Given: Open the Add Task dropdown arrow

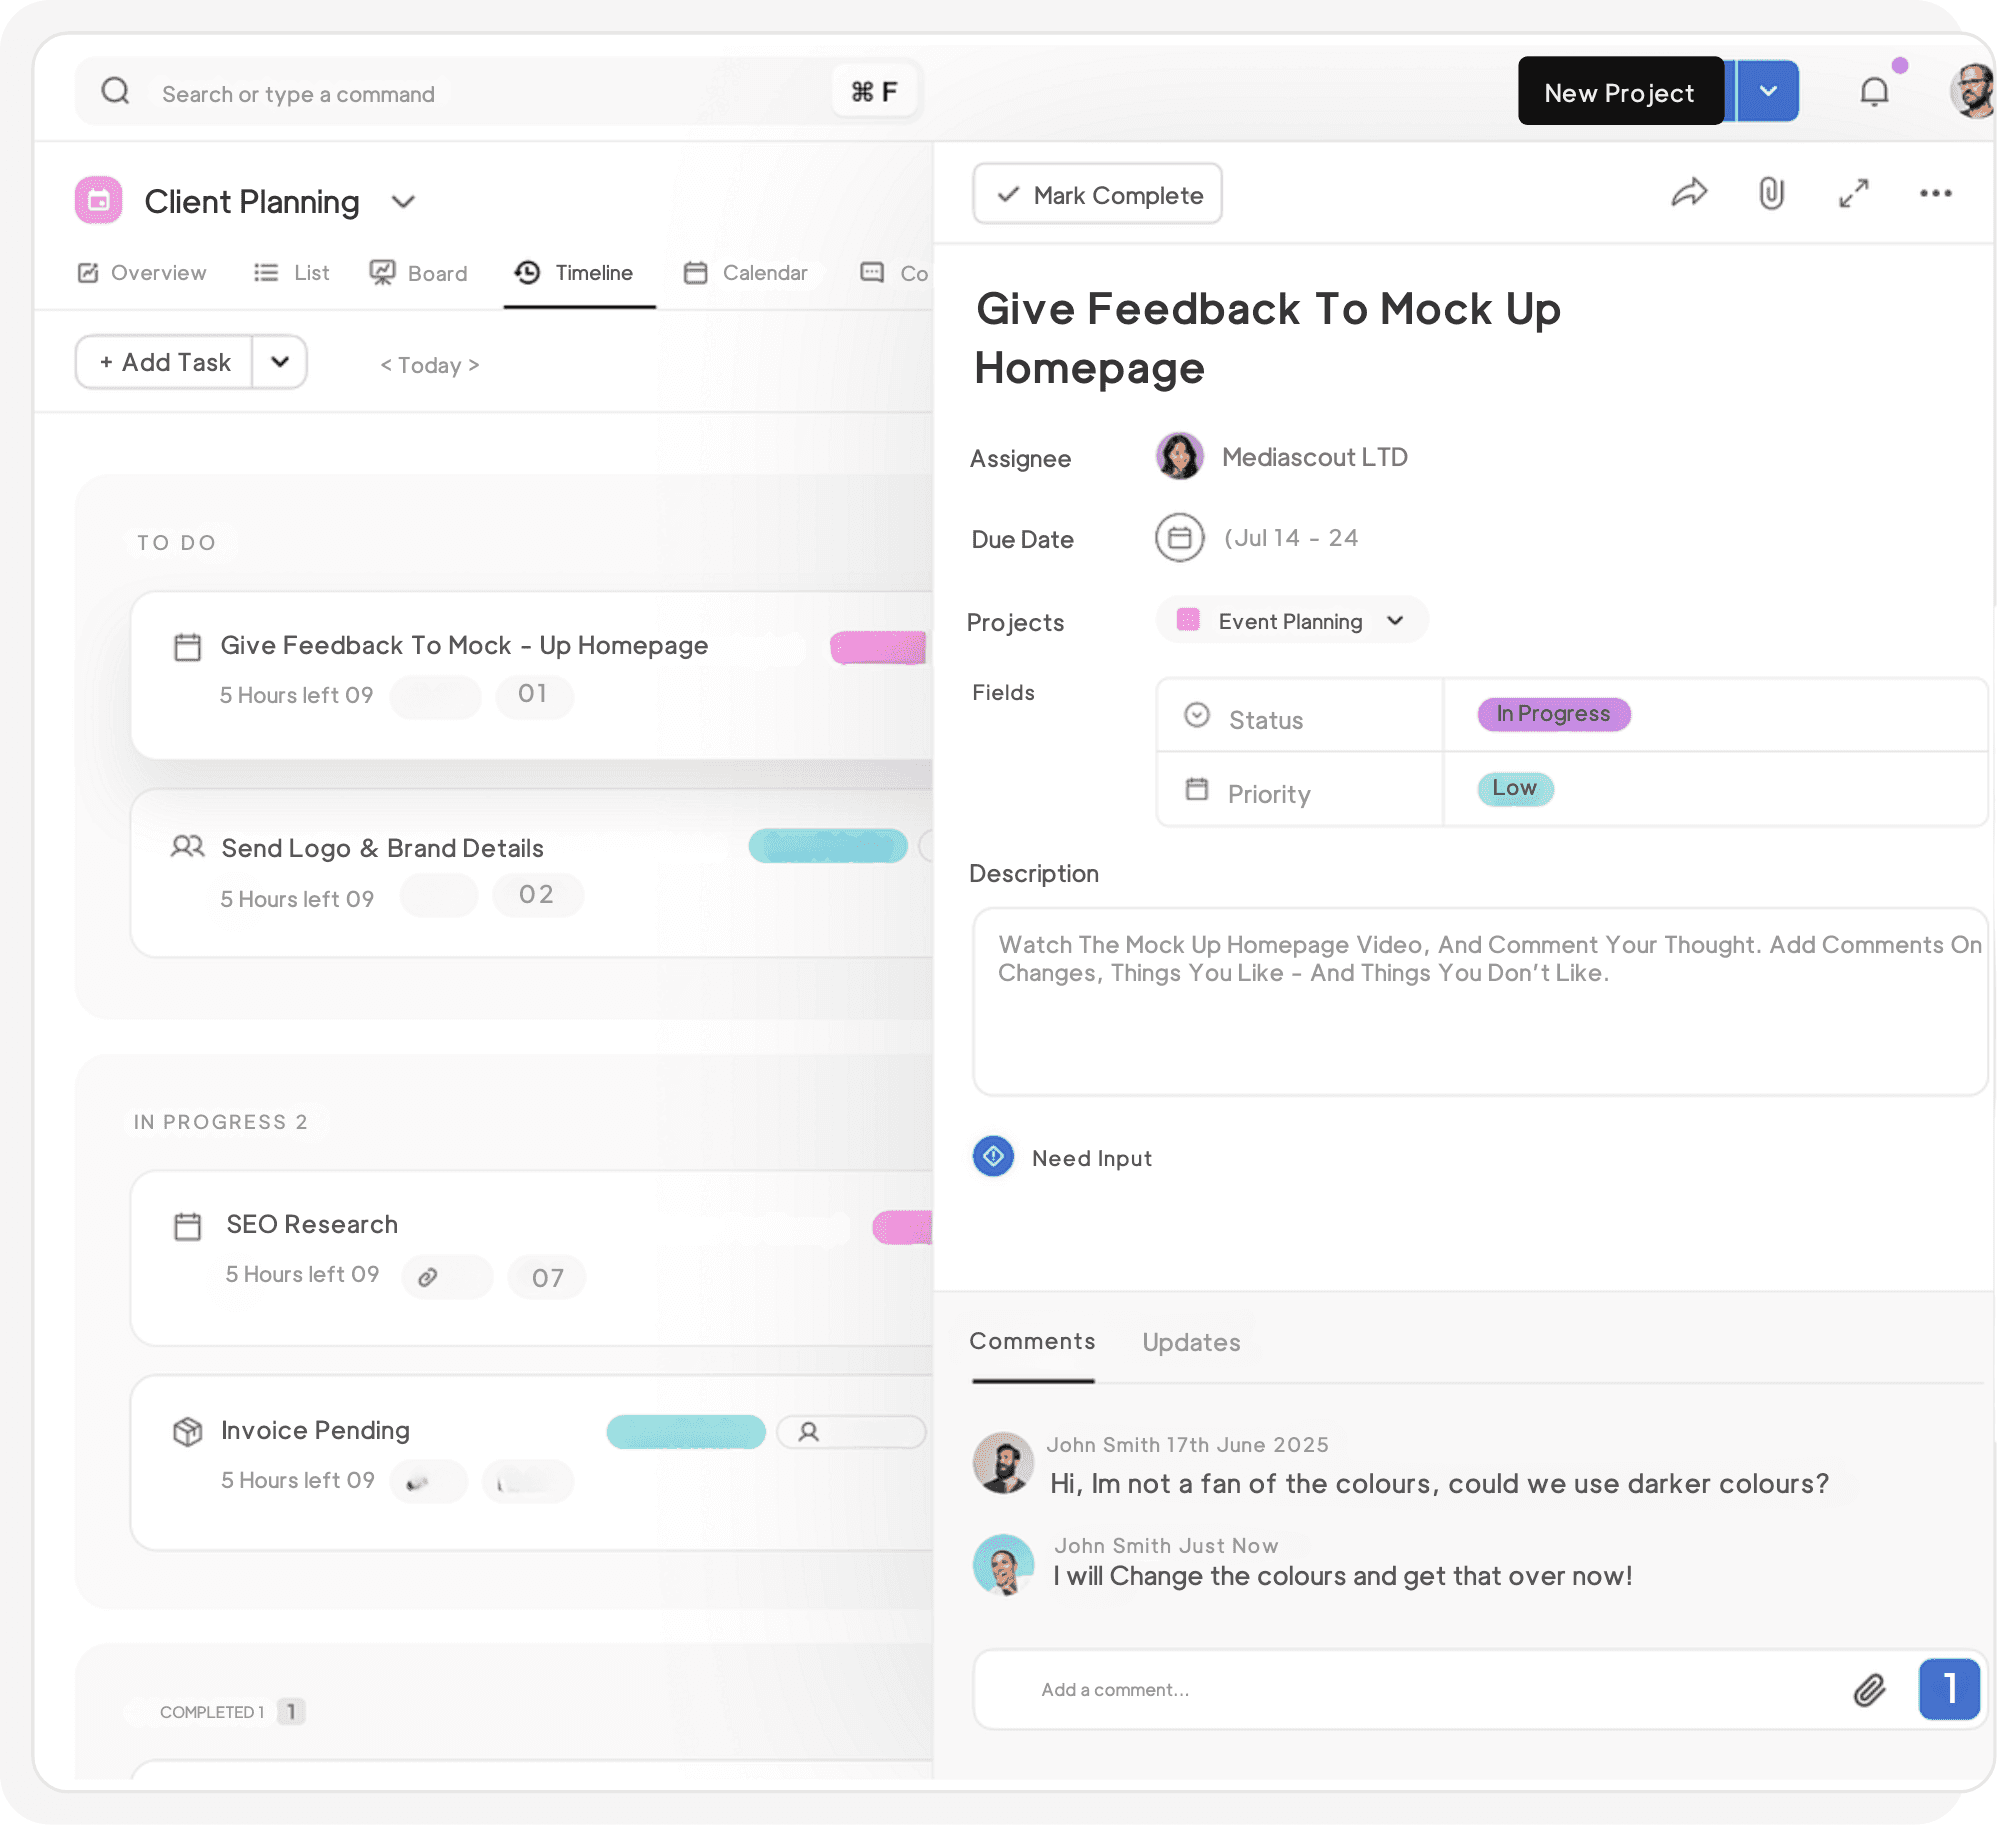Looking at the screenshot, I should [280, 362].
